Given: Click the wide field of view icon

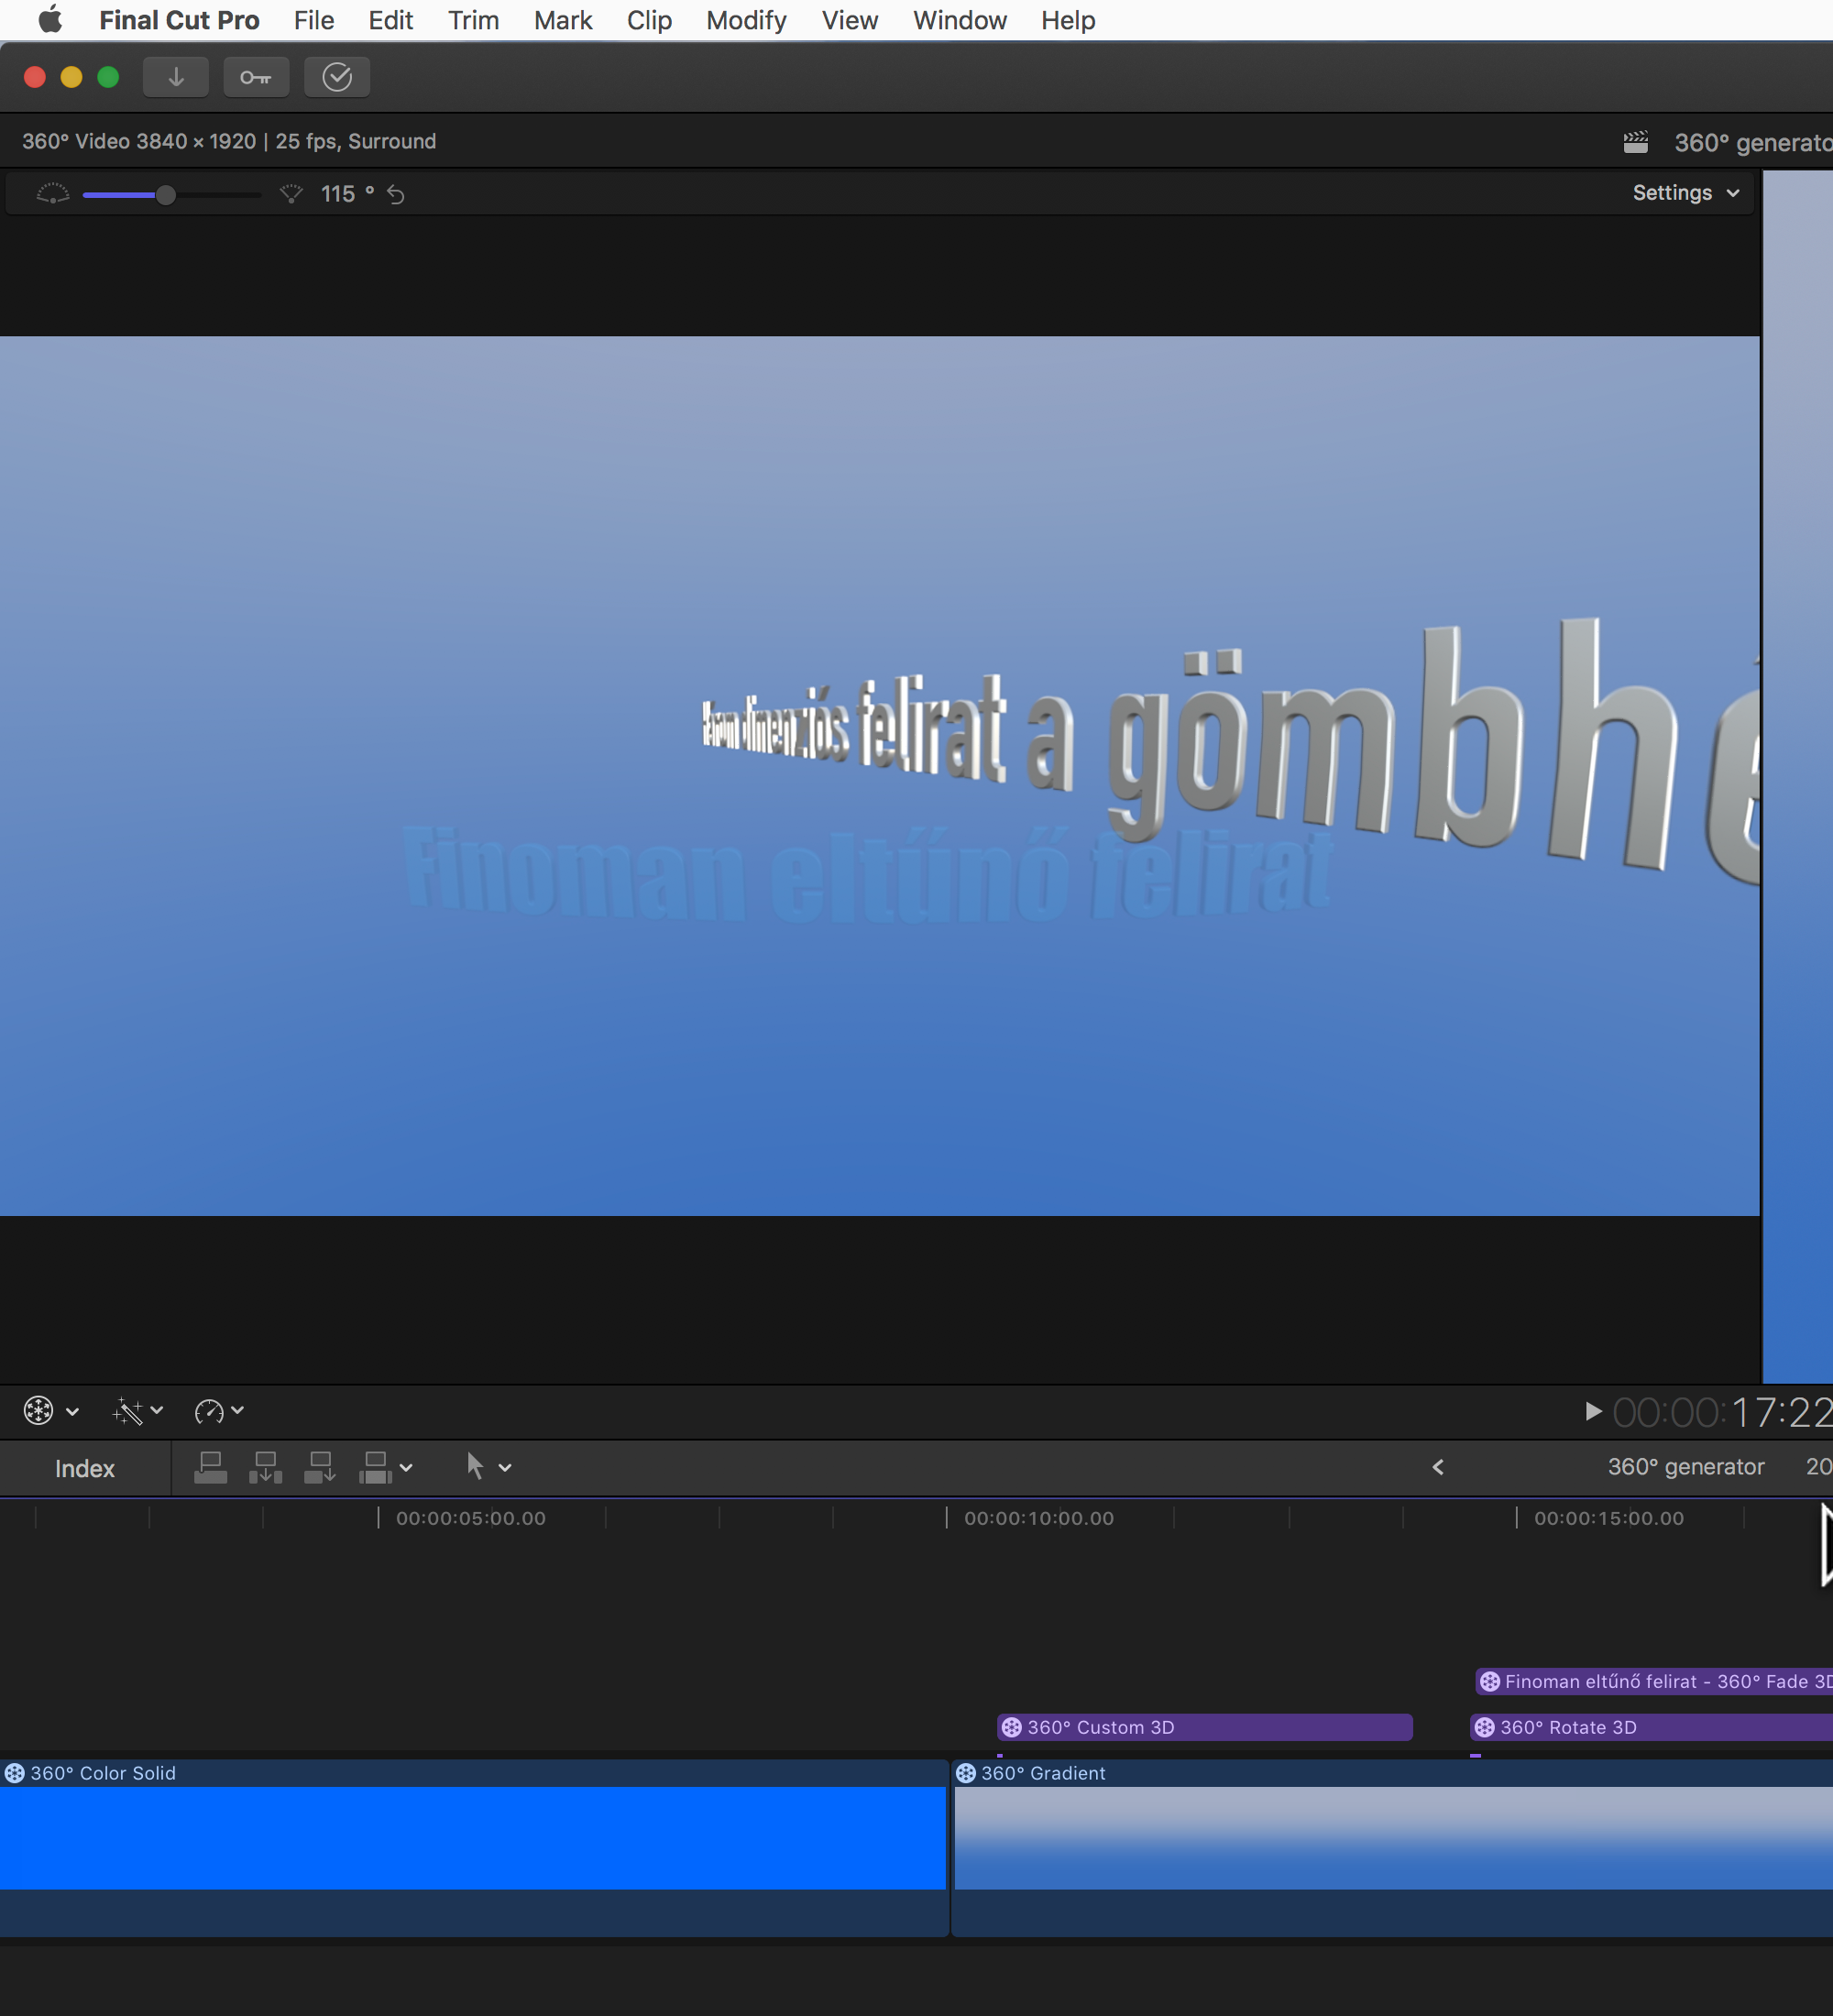Looking at the screenshot, I should (52, 194).
